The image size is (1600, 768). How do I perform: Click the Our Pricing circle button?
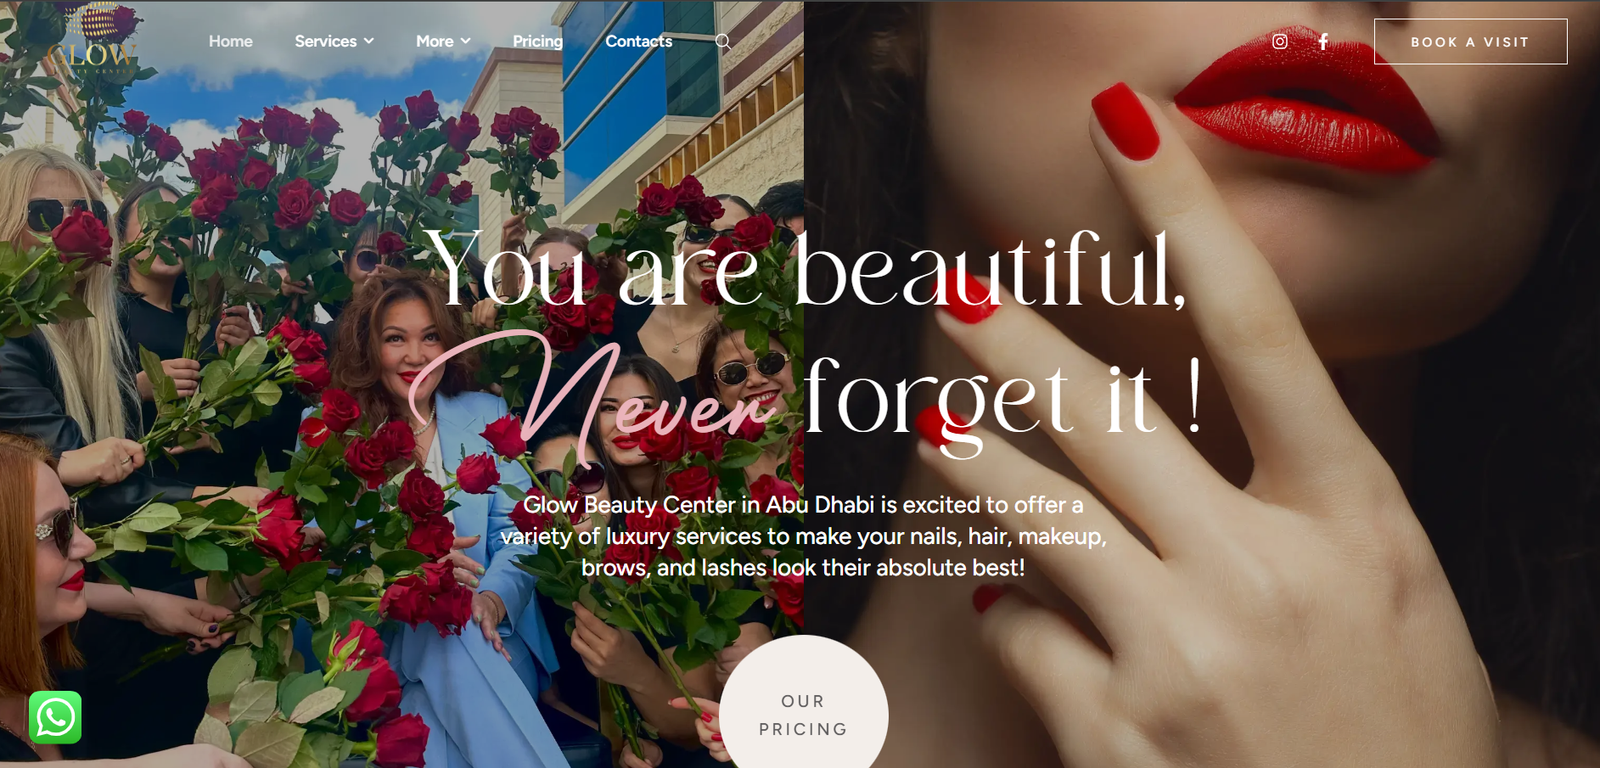pyautogui.click(x=804, y=703)
